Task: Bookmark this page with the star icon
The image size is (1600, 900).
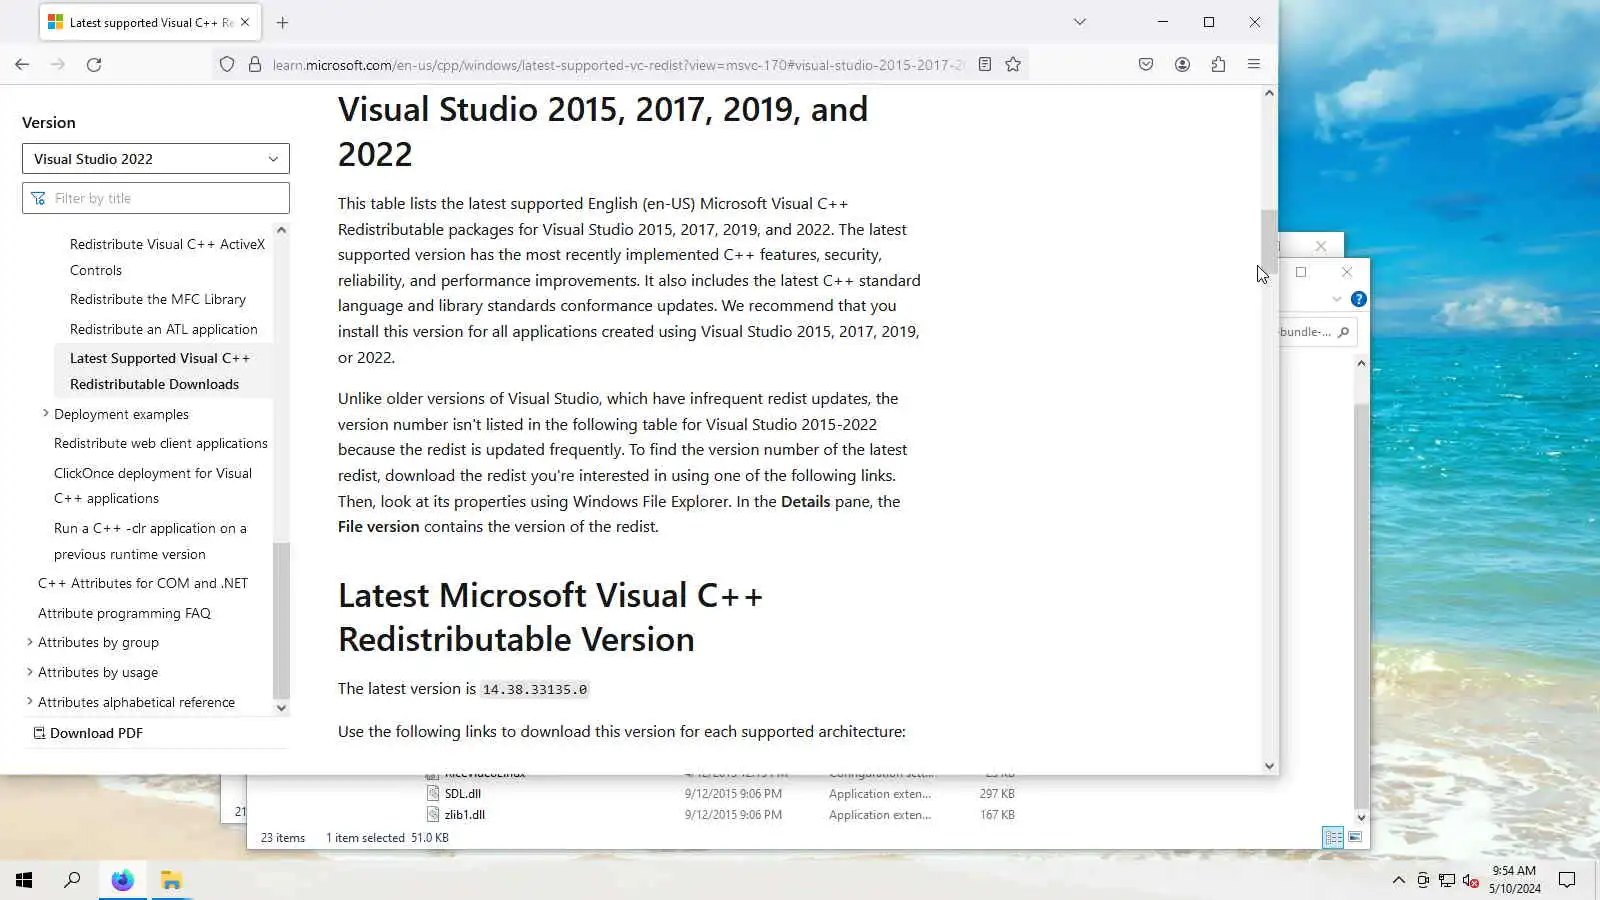Action: 1013,64
